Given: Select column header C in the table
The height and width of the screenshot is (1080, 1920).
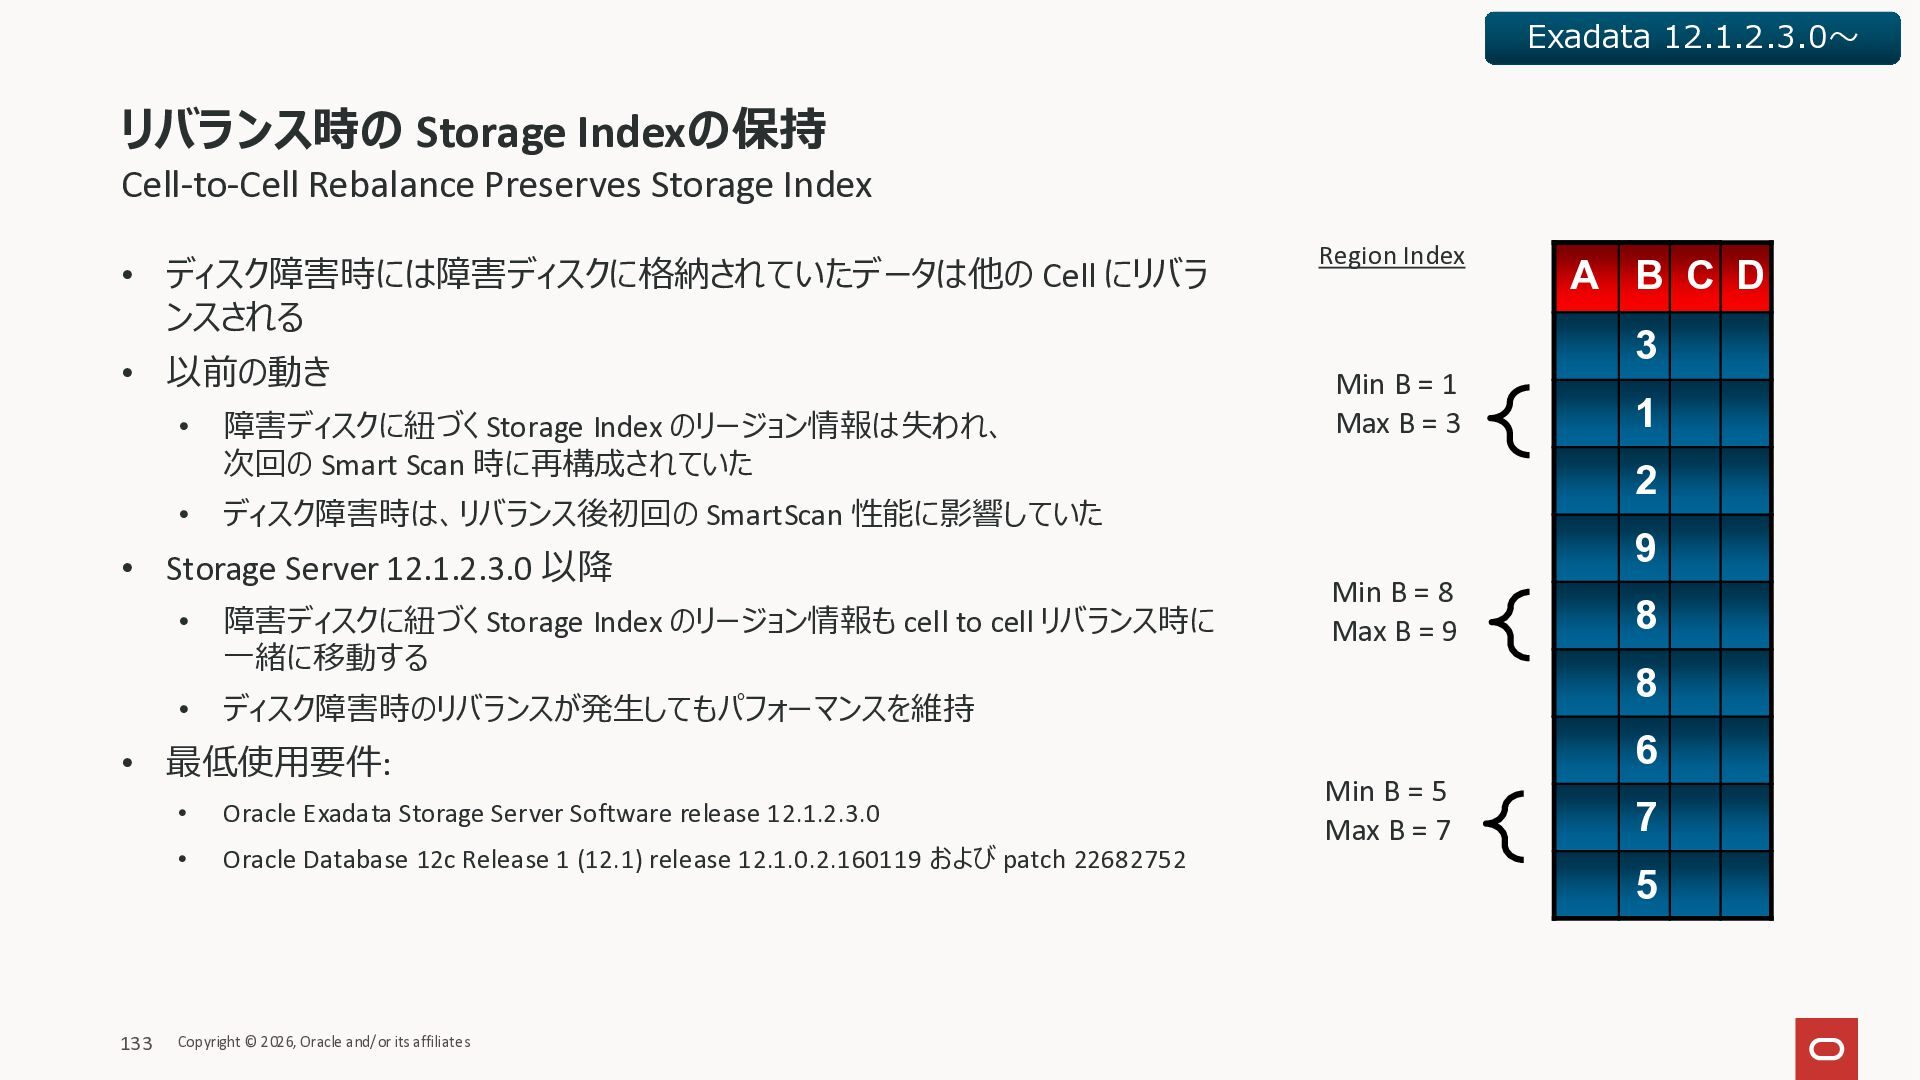Looking at the screenshot, I should tap(1698, 276).
